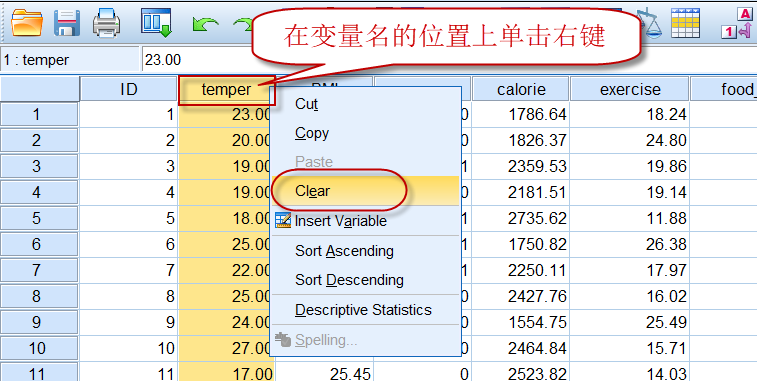Click calorie cell 2181.51
Image resolution: width=757 pixels, height=381 pixels.
tap(521, 193)
